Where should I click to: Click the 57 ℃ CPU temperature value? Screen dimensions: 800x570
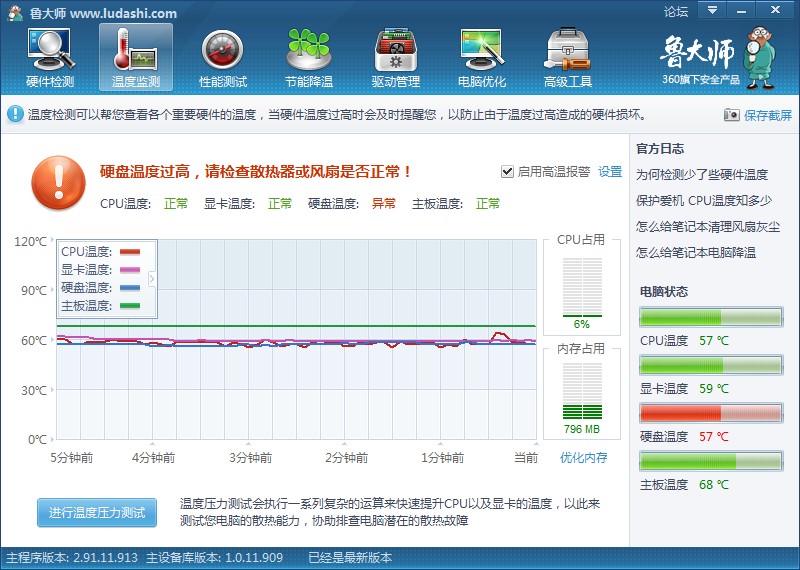[x=714, y=340]
